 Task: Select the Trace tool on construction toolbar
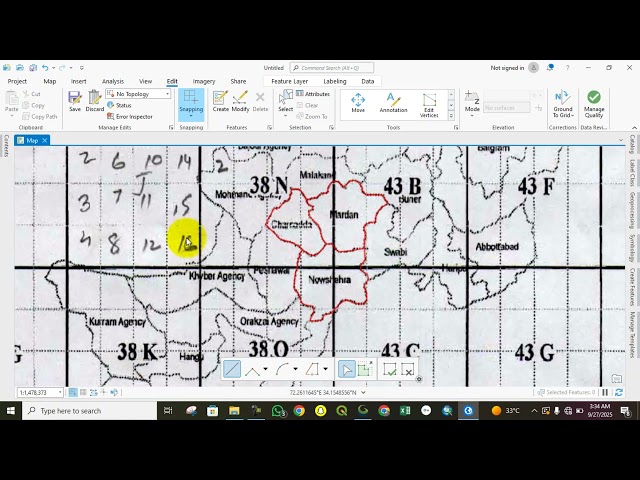pos(312,369)
